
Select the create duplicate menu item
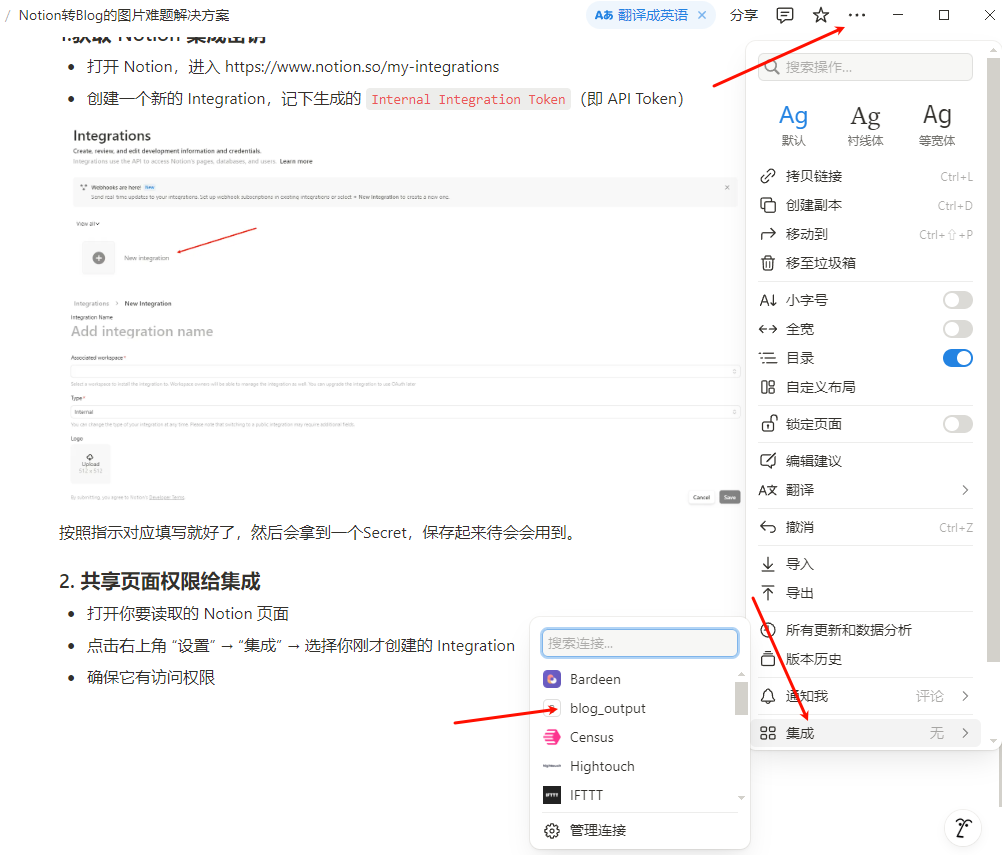(865, 205)
